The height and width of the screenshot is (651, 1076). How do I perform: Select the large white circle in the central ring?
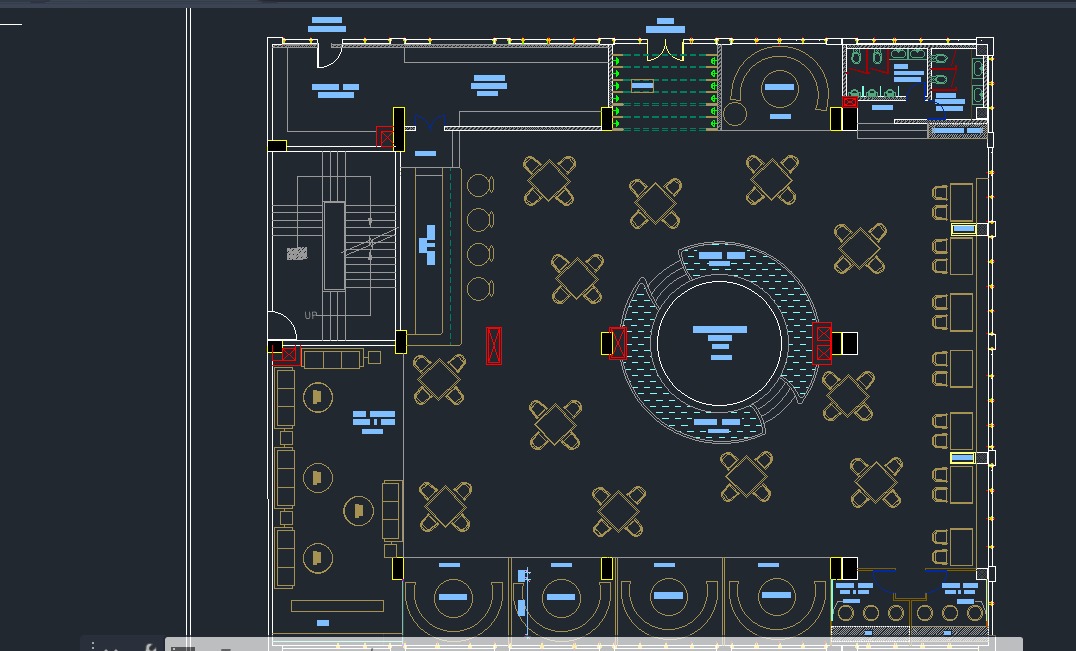[x=719, y=342]
